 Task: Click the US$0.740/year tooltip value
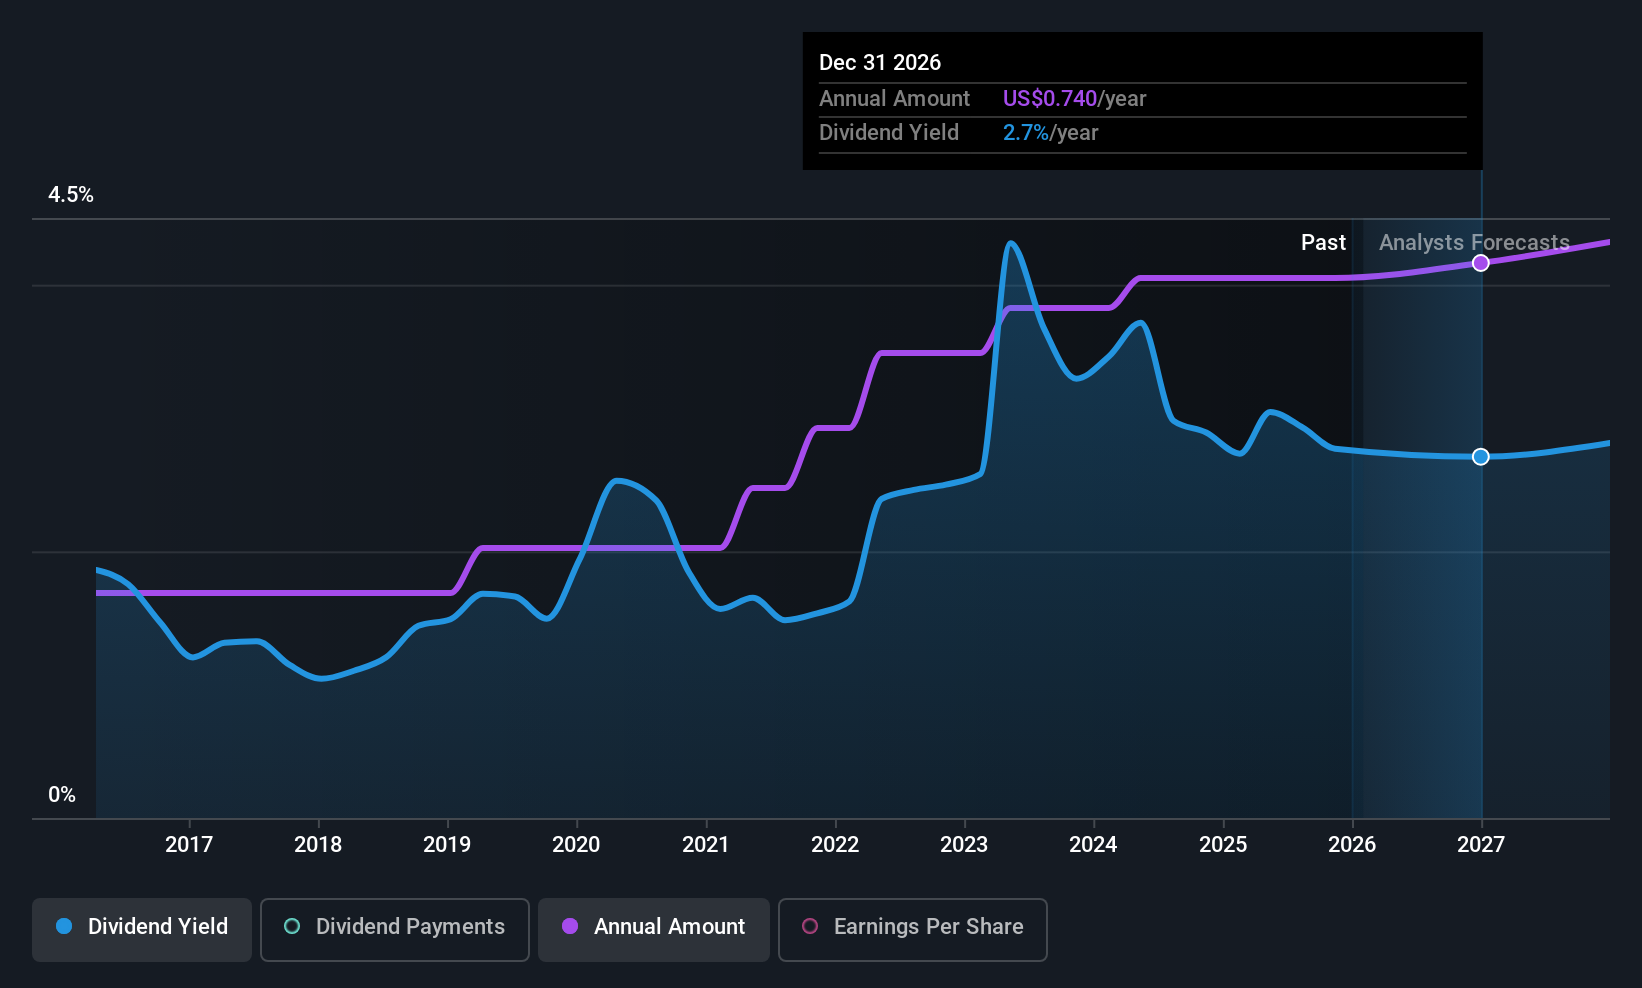click(x=1074, y=99)
